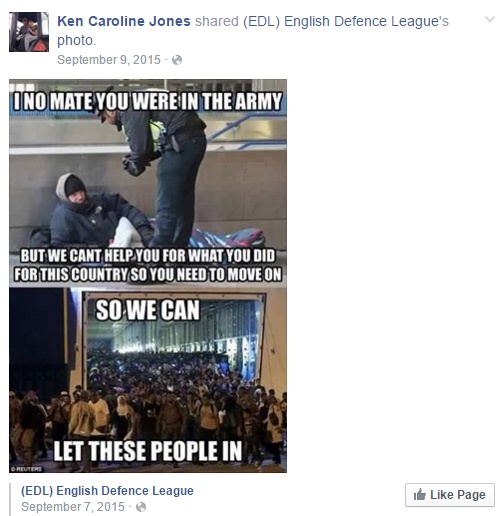This screenshot has height=516, width=504.
Task: Visit (EDL) English Defence League page below photo
Action: coord(107,491)
